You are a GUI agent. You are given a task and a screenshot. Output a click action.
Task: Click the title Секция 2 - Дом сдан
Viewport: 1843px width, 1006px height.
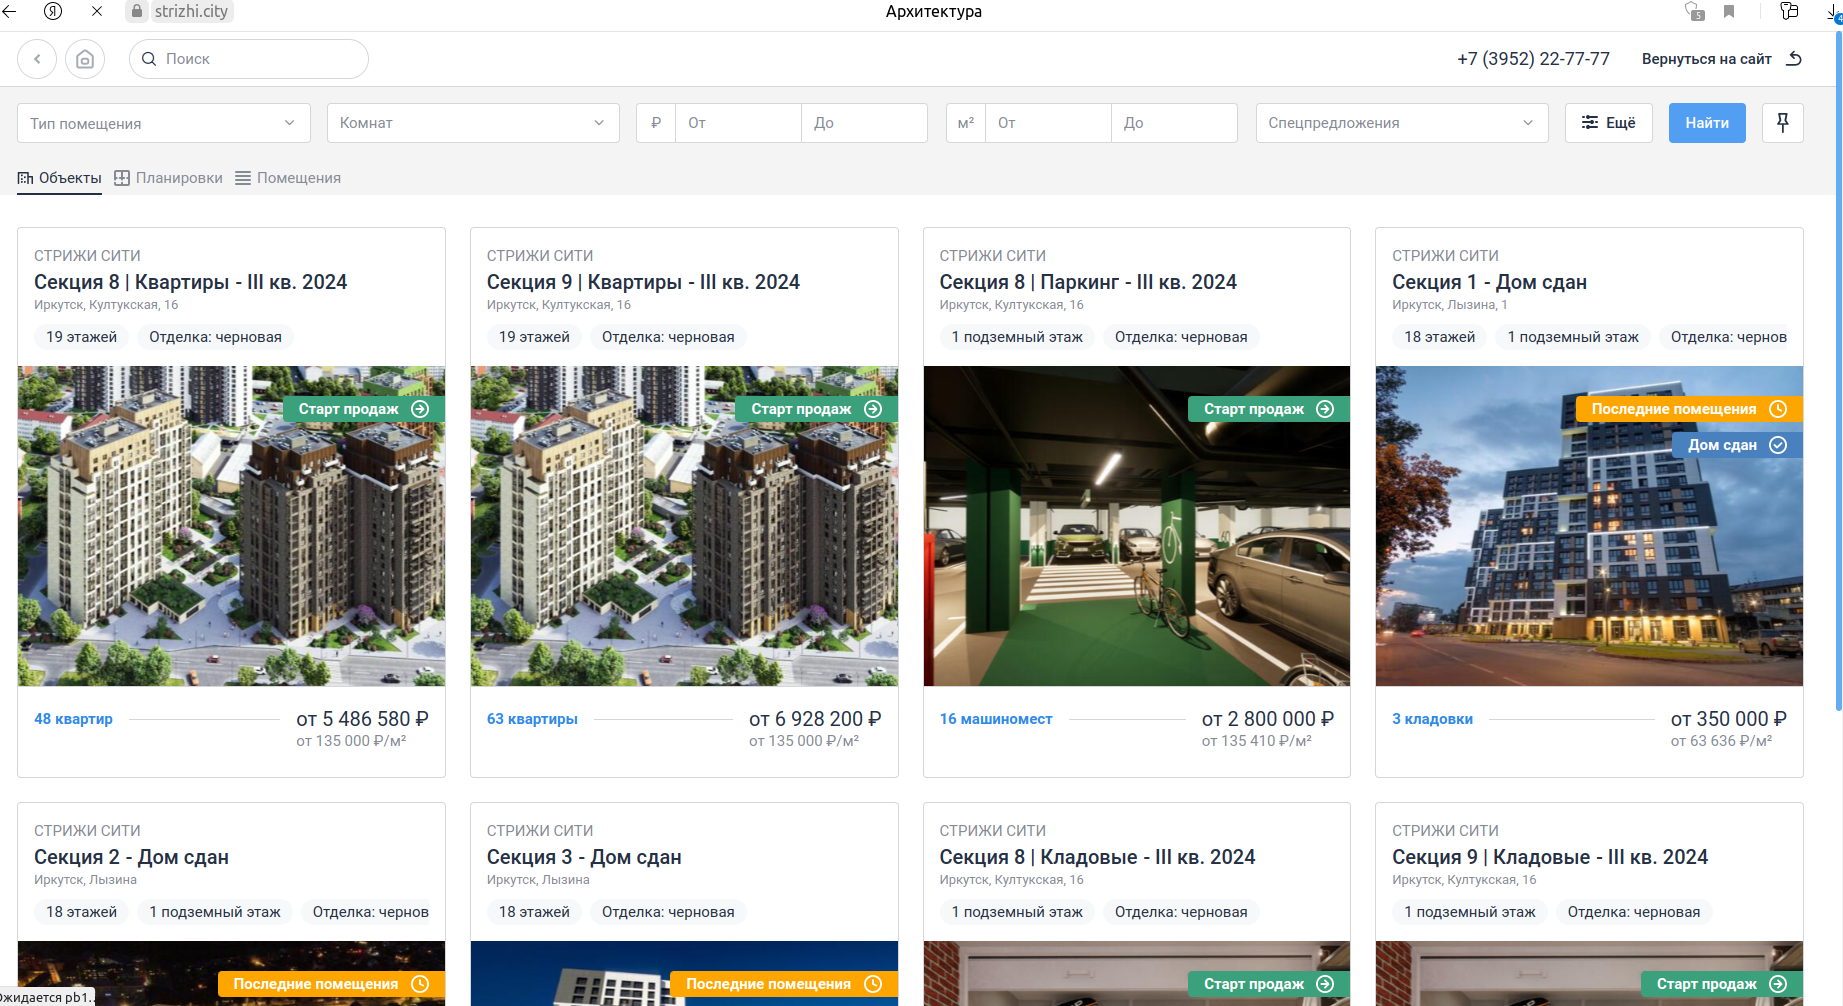point(131,857)
